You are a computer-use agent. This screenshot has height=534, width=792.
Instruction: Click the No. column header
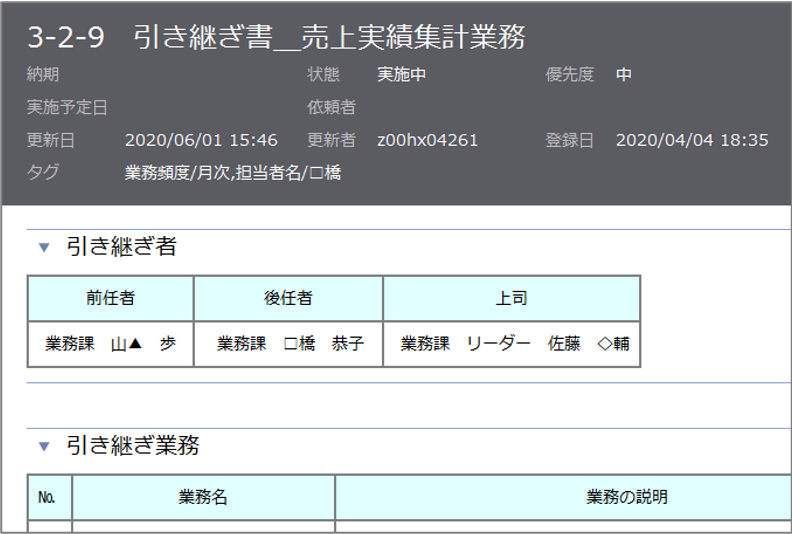pyautogui.click(x=49, y=497)
